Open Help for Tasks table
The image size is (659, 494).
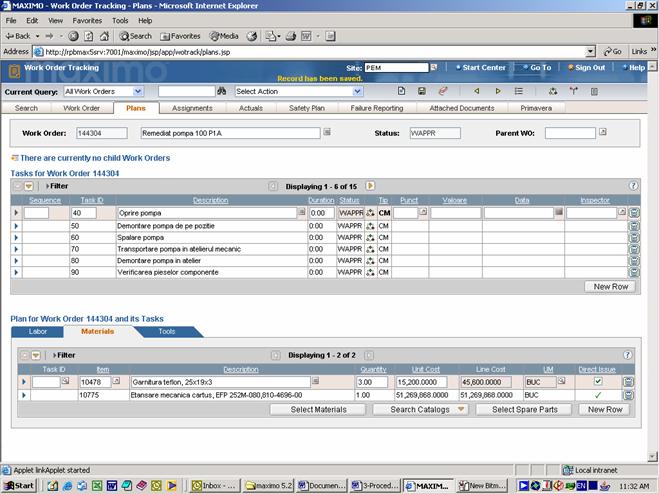(633, 186)
